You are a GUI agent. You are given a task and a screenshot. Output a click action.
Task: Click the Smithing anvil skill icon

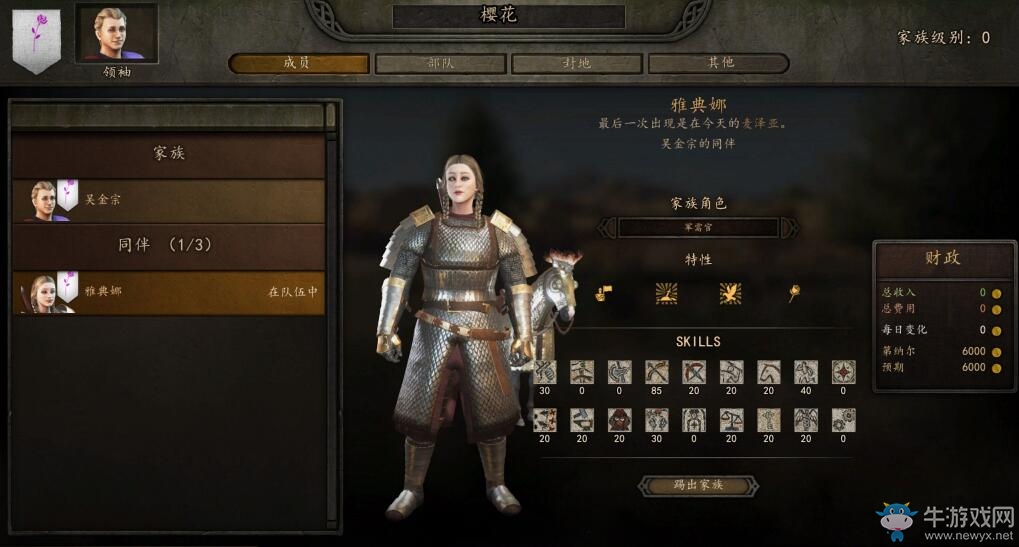coord(582,420)
